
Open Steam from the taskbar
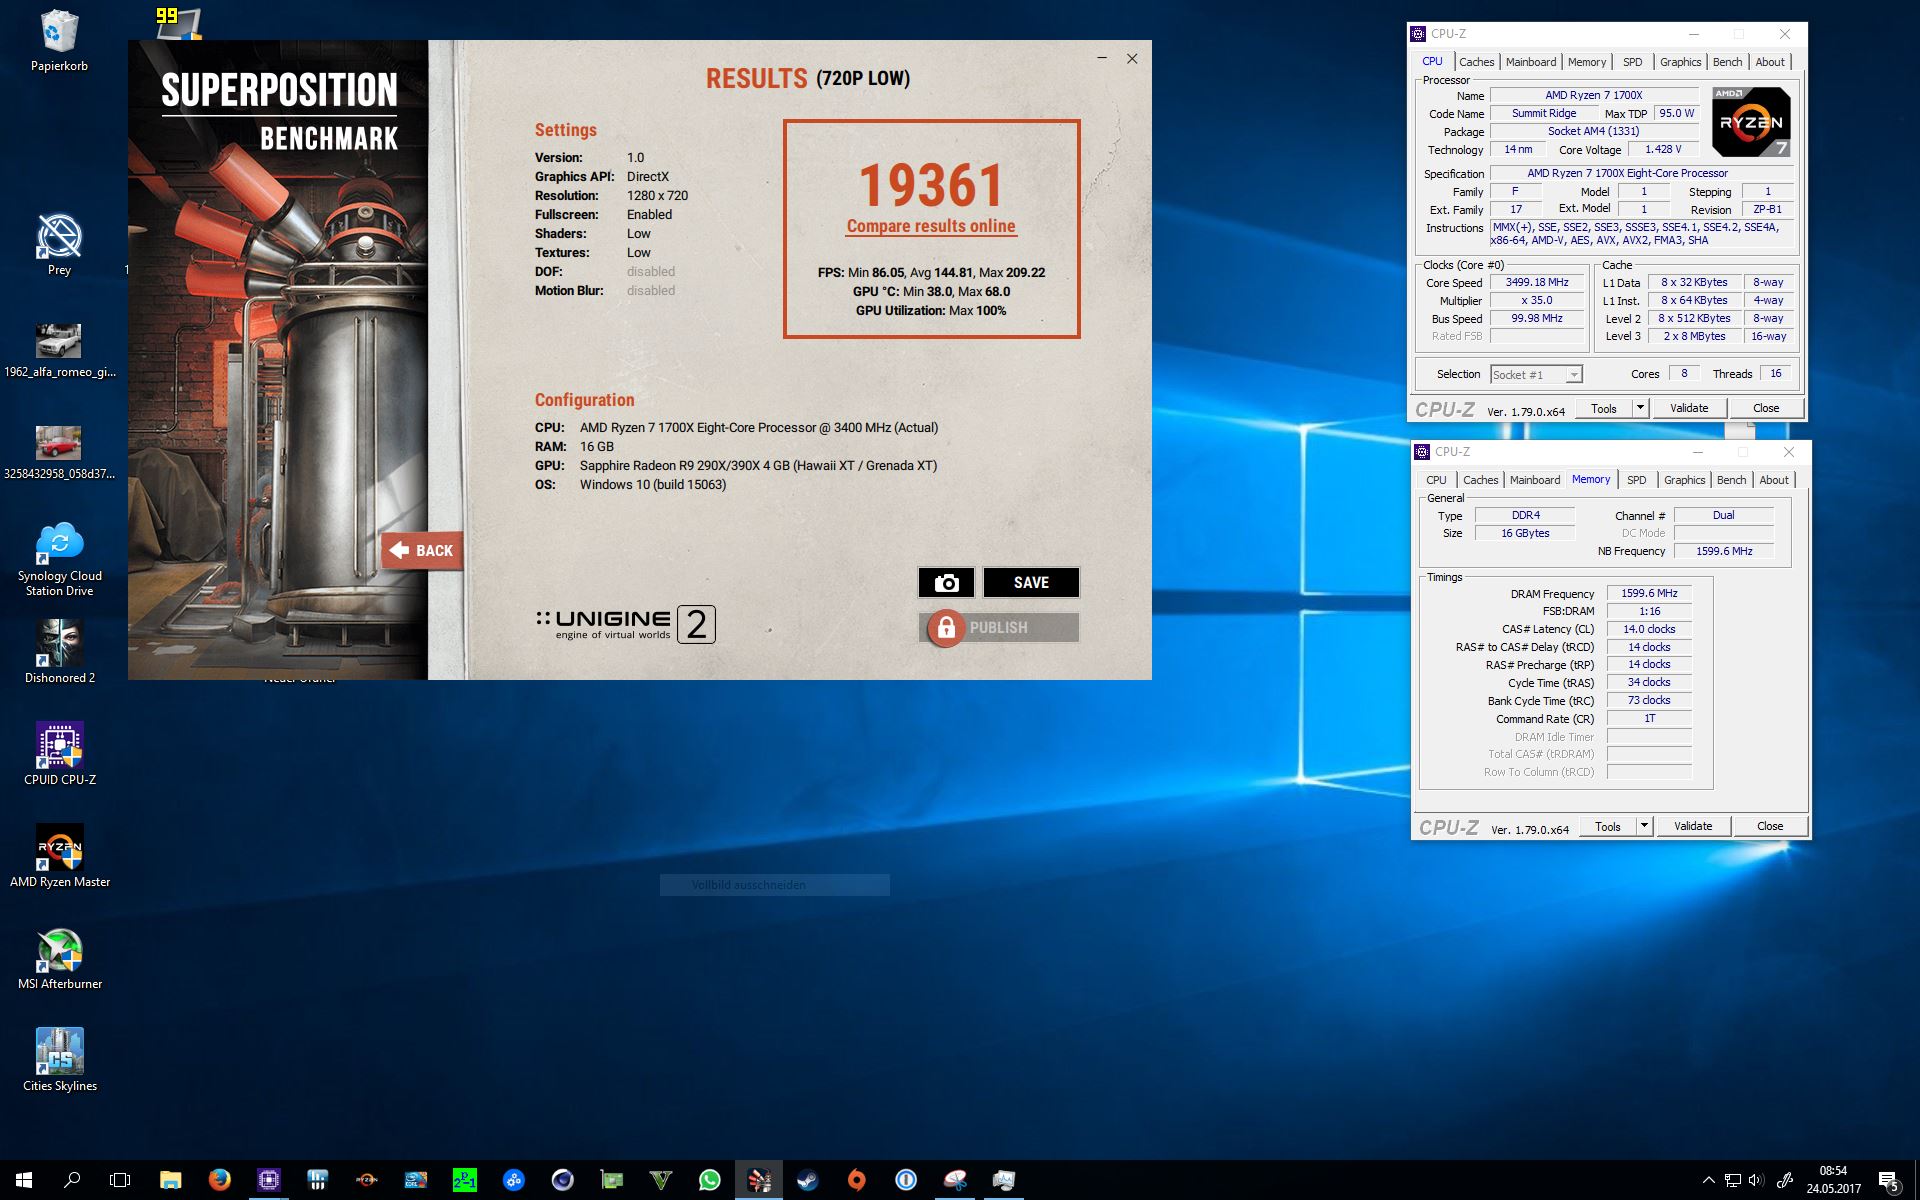(807, 1180)
